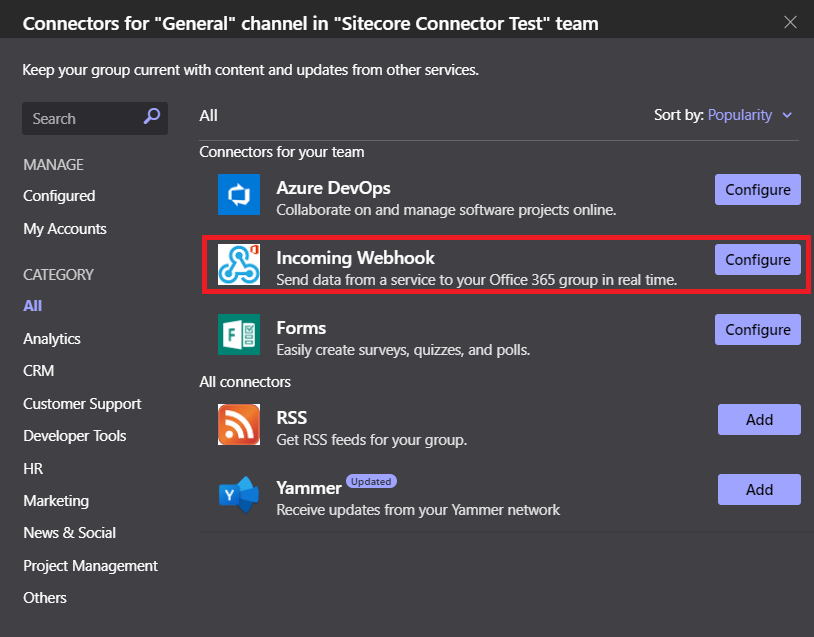Viewport: 814px width, 637px height.
Task: Configure the Incoming Webhook connector
Action: point(757,259)
